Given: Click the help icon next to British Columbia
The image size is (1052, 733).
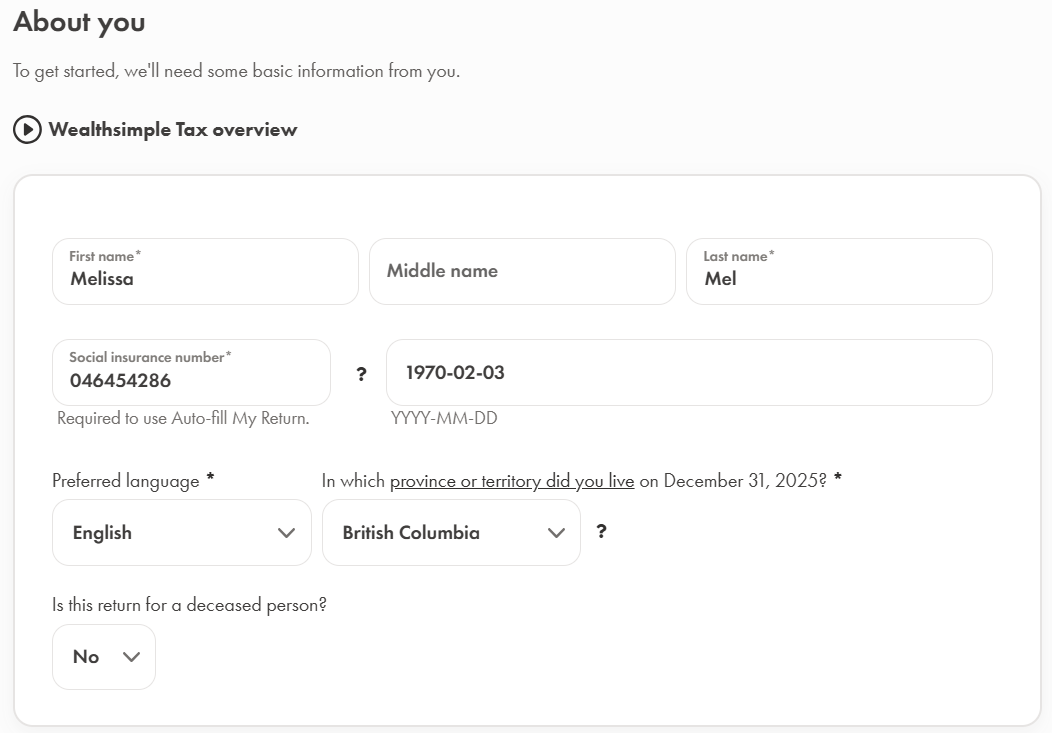Looking at the screenshot, I should coord(601,532).
